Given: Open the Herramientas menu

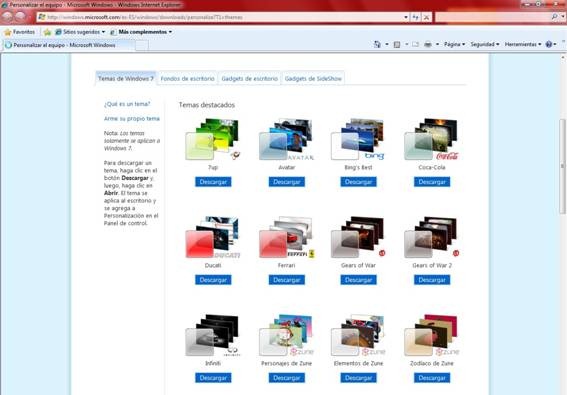Looking at the screenshot, I should coord(523,44).
